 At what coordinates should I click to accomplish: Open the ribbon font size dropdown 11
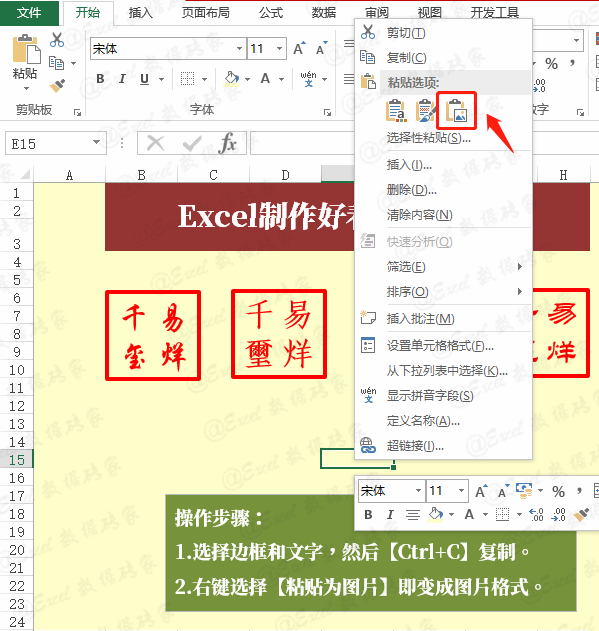point(279,49)
